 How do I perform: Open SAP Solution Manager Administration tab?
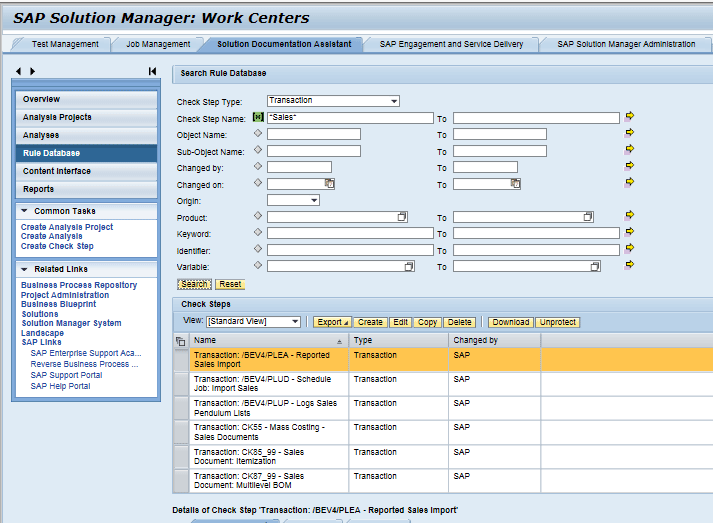pyautogui.click(x=626, y=44)
